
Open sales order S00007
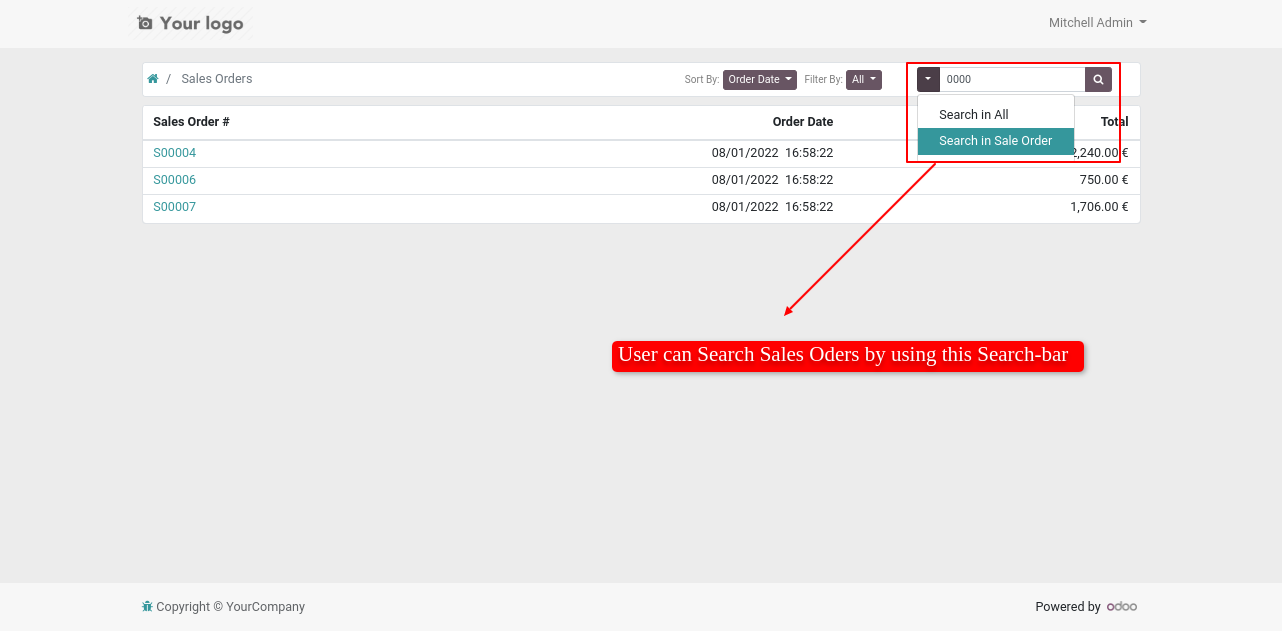tap(174, 207)
